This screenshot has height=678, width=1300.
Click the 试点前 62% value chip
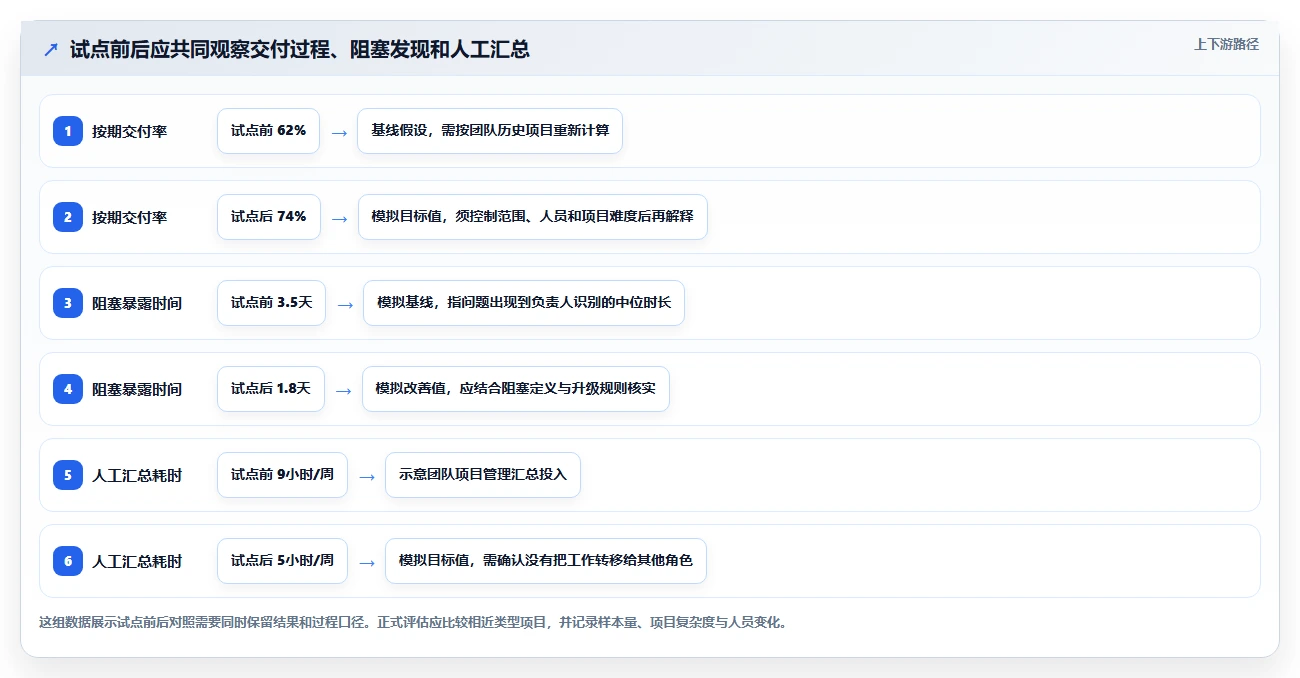[x=268, y=131]
